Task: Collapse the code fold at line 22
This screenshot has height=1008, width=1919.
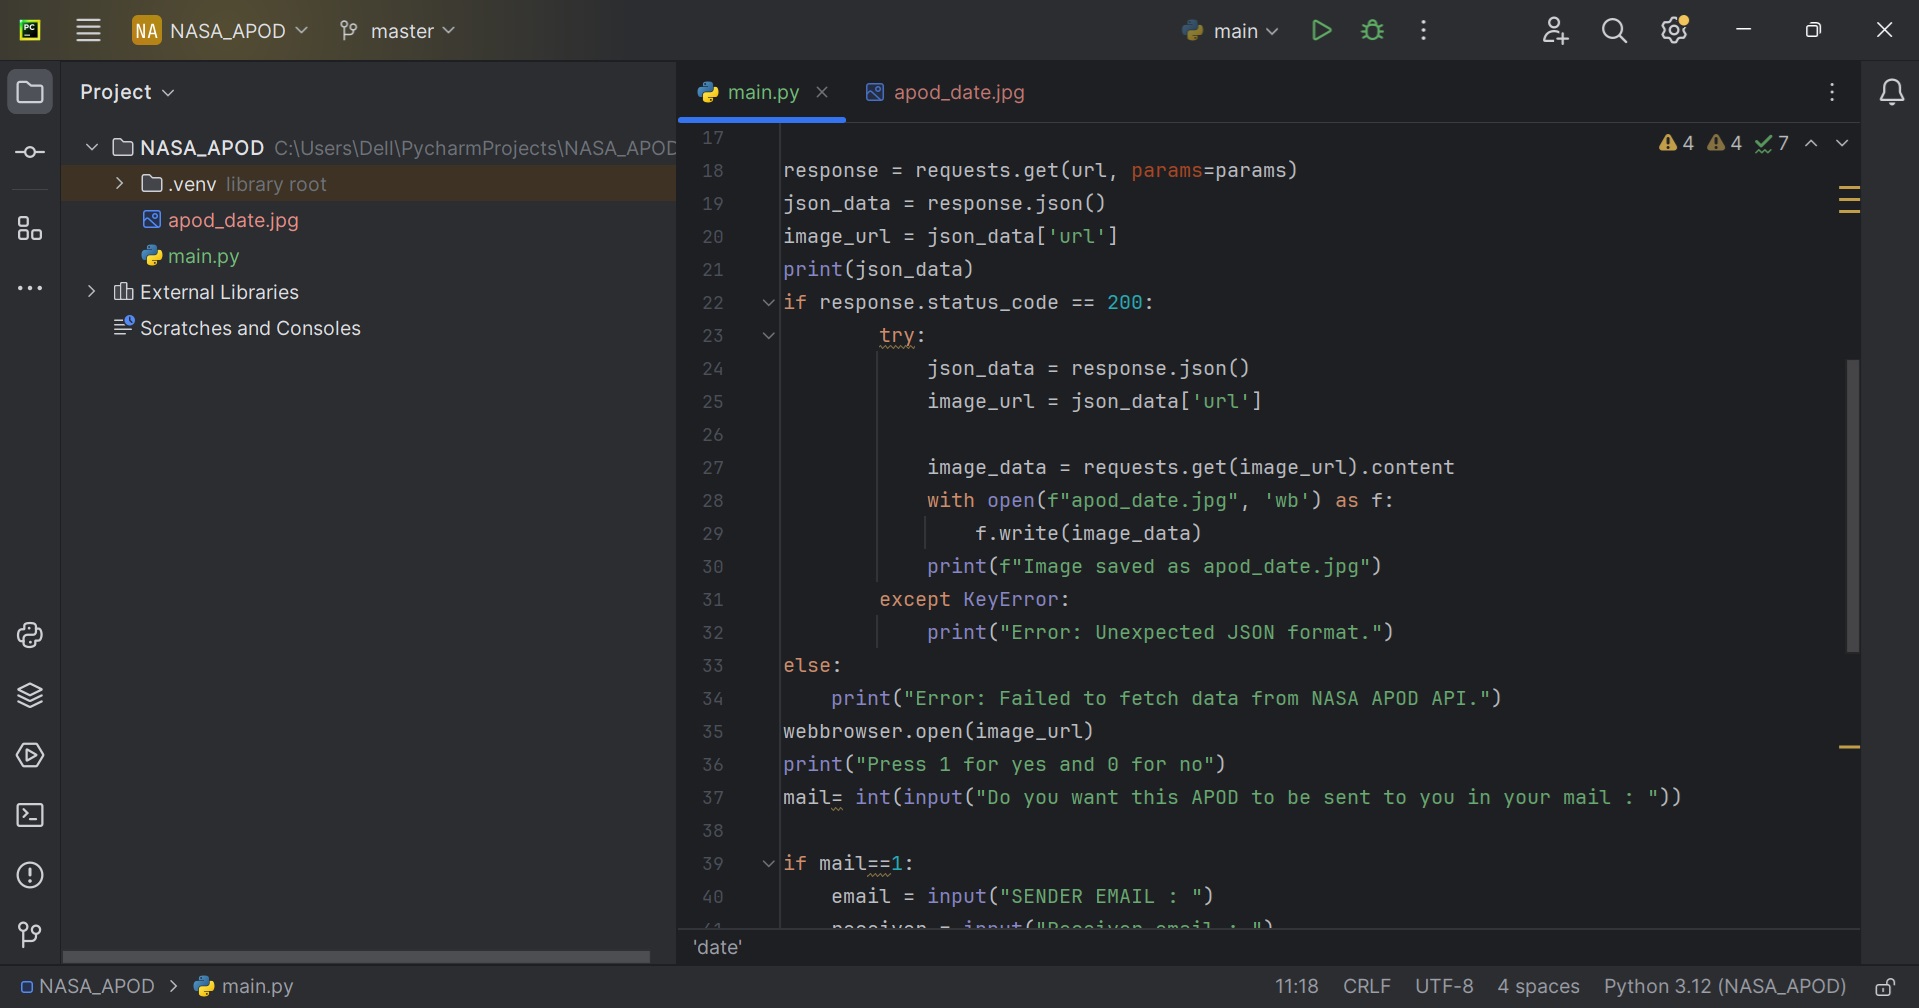Action: 768,303
